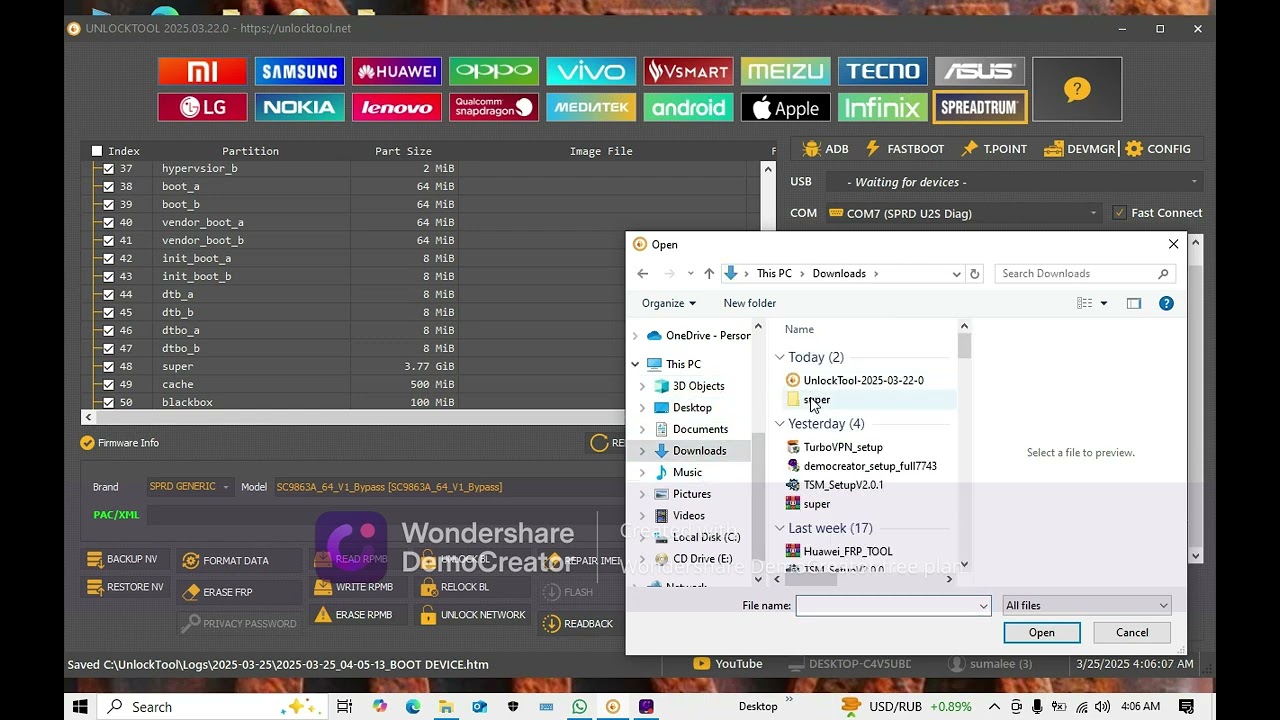This screenshot has width=1280, height=720.
Task: Open the ADB tab
Action: (826, 149)
